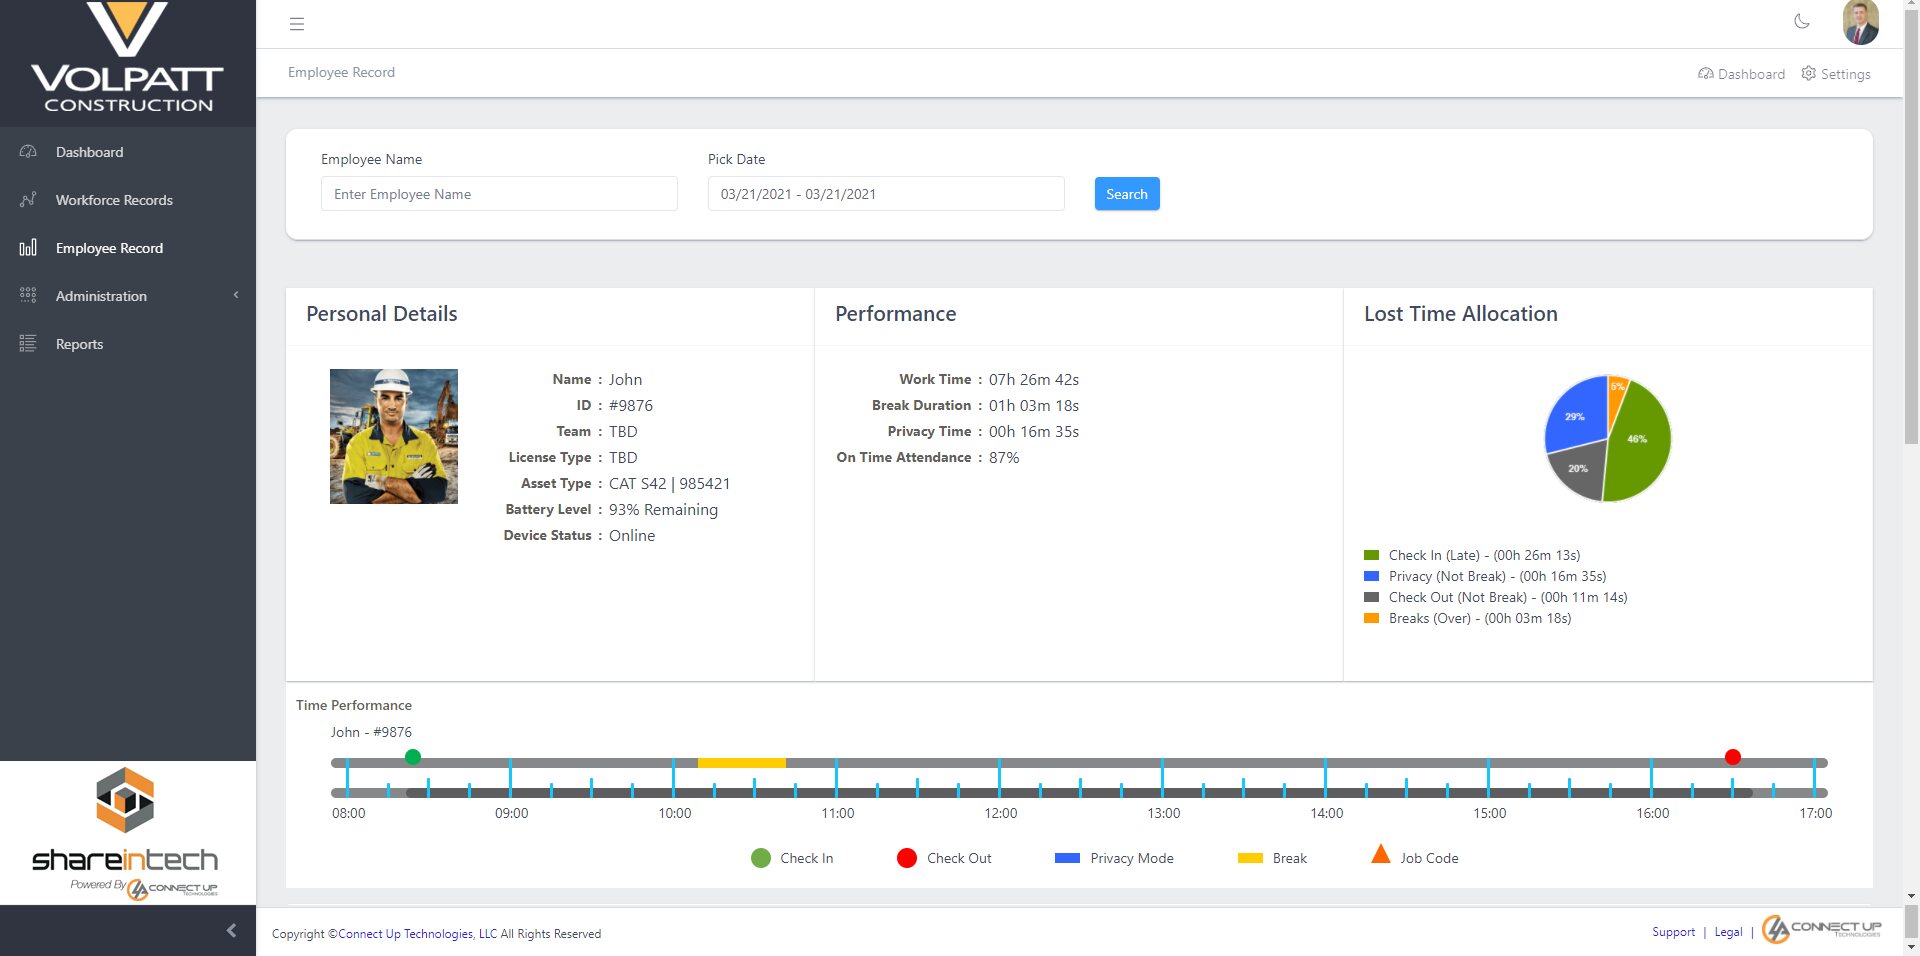Open the user profile avatar
The width and height of the screenshot is (1920, 956).
[1860, 22]
